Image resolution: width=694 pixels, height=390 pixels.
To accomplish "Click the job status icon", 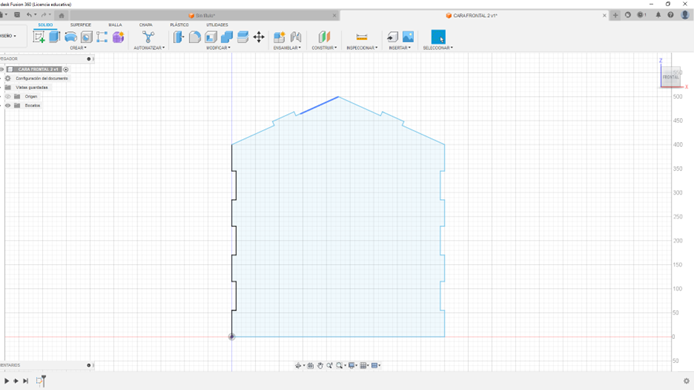I will click(640, 15).
